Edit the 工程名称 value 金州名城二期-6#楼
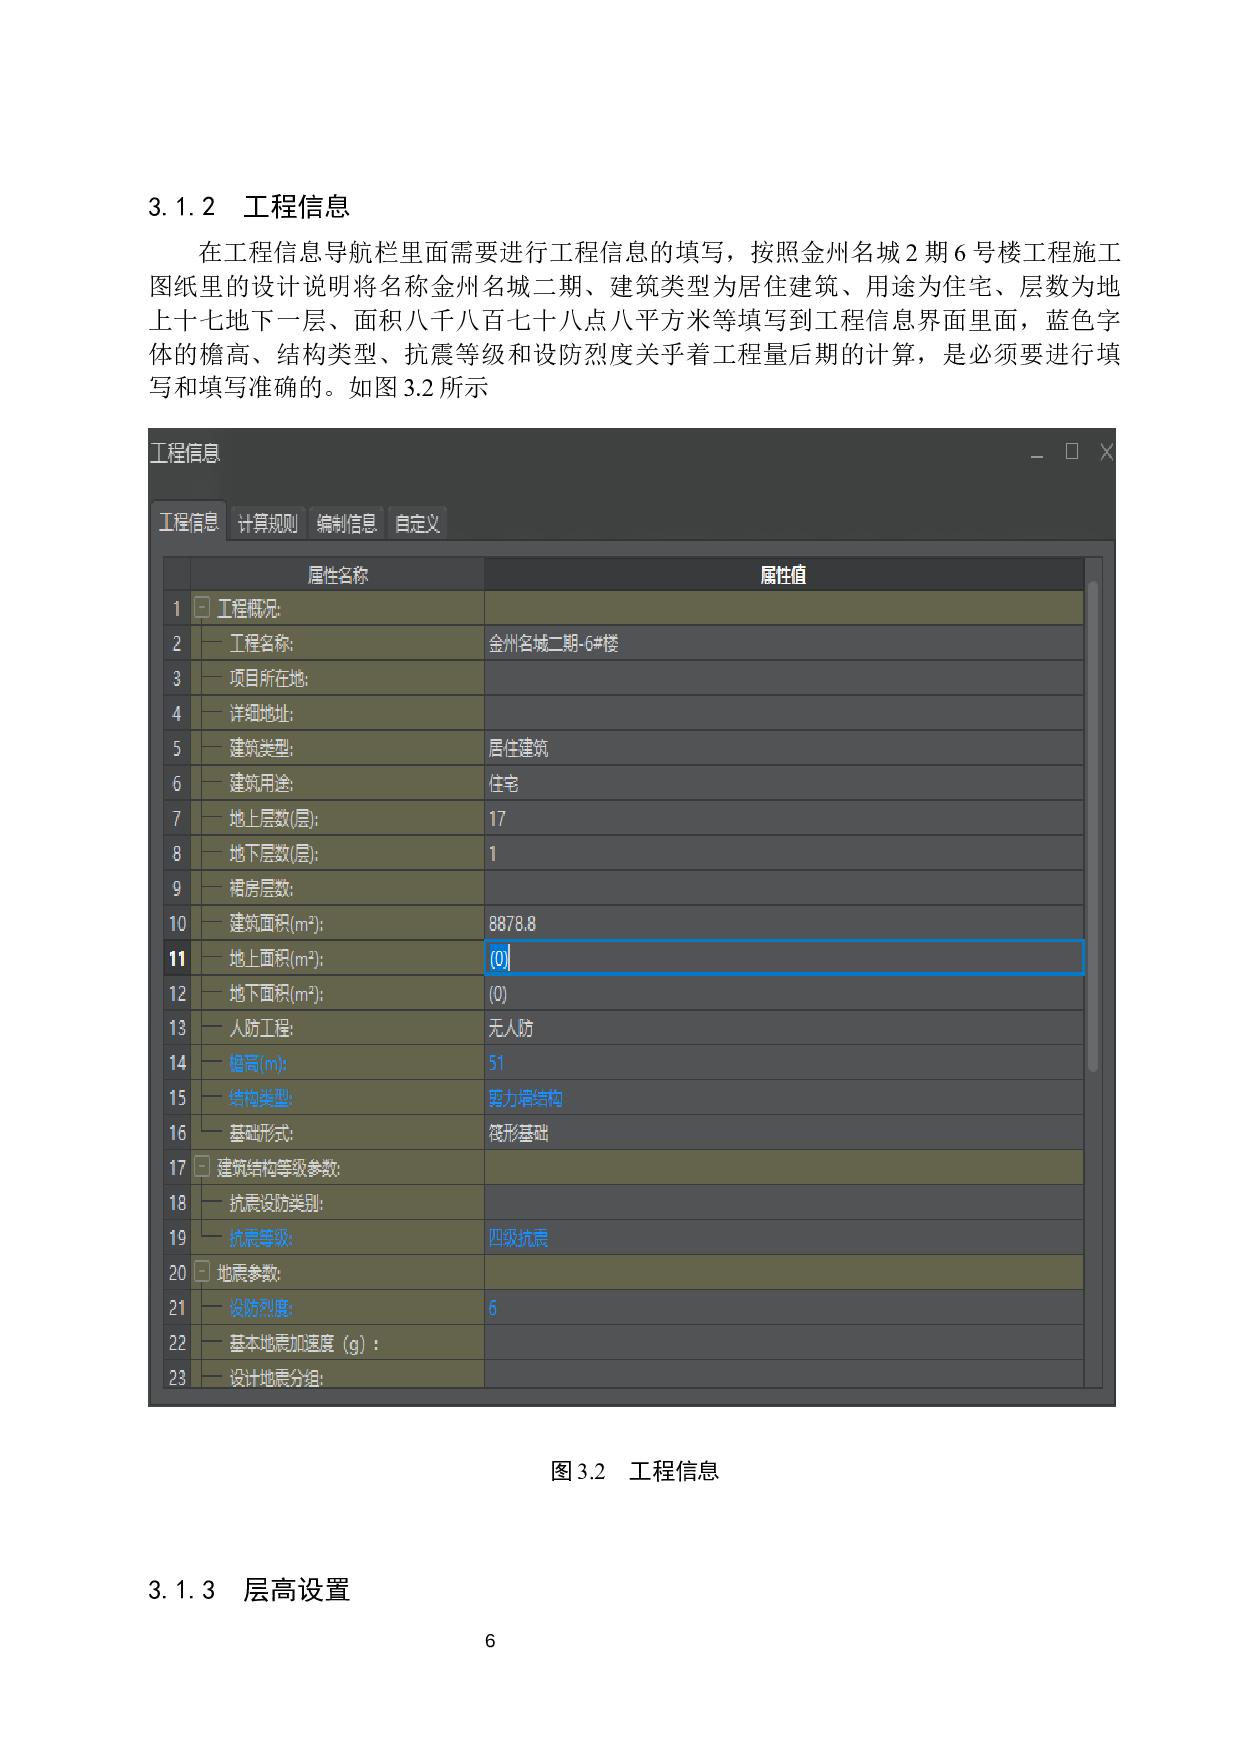This screenshot has width=1240, height=1754. (784, 643)
